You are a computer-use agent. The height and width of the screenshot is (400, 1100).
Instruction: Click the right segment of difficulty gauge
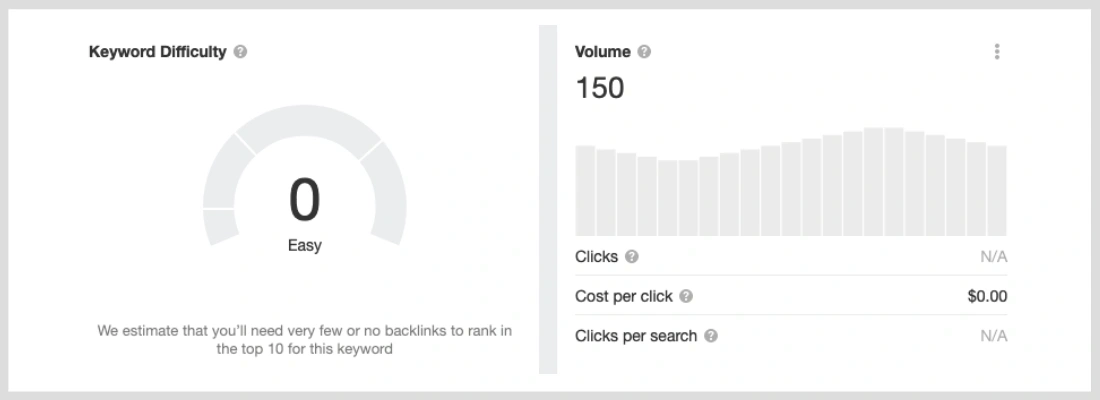pyautogui.click(x=384, y=193)
